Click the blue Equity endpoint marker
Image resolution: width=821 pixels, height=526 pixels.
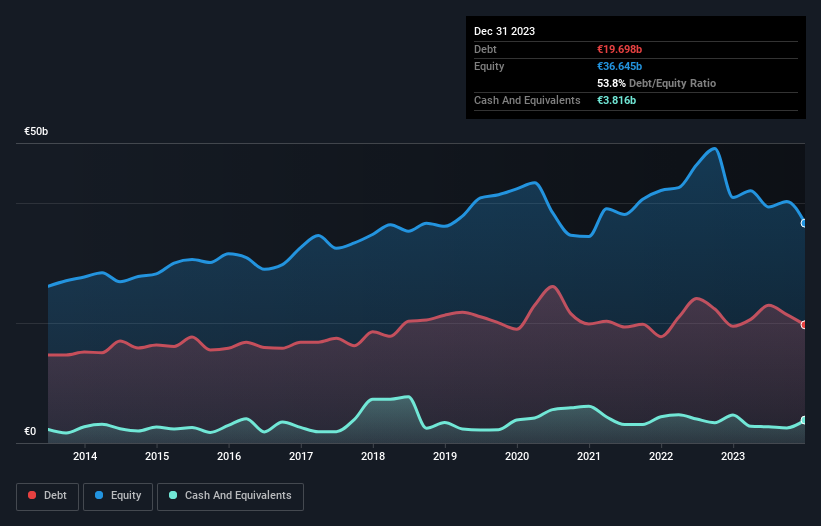(804, 223)
